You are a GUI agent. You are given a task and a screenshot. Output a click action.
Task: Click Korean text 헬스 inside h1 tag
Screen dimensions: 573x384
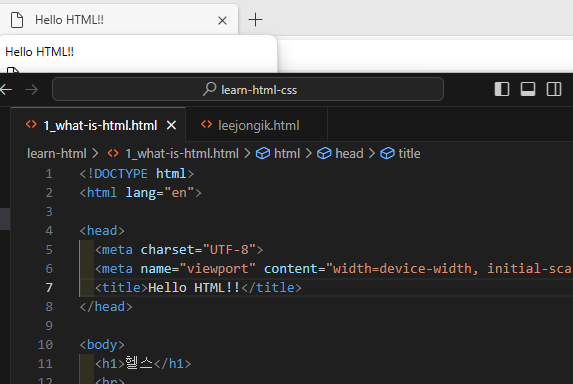tap(139, 363)
